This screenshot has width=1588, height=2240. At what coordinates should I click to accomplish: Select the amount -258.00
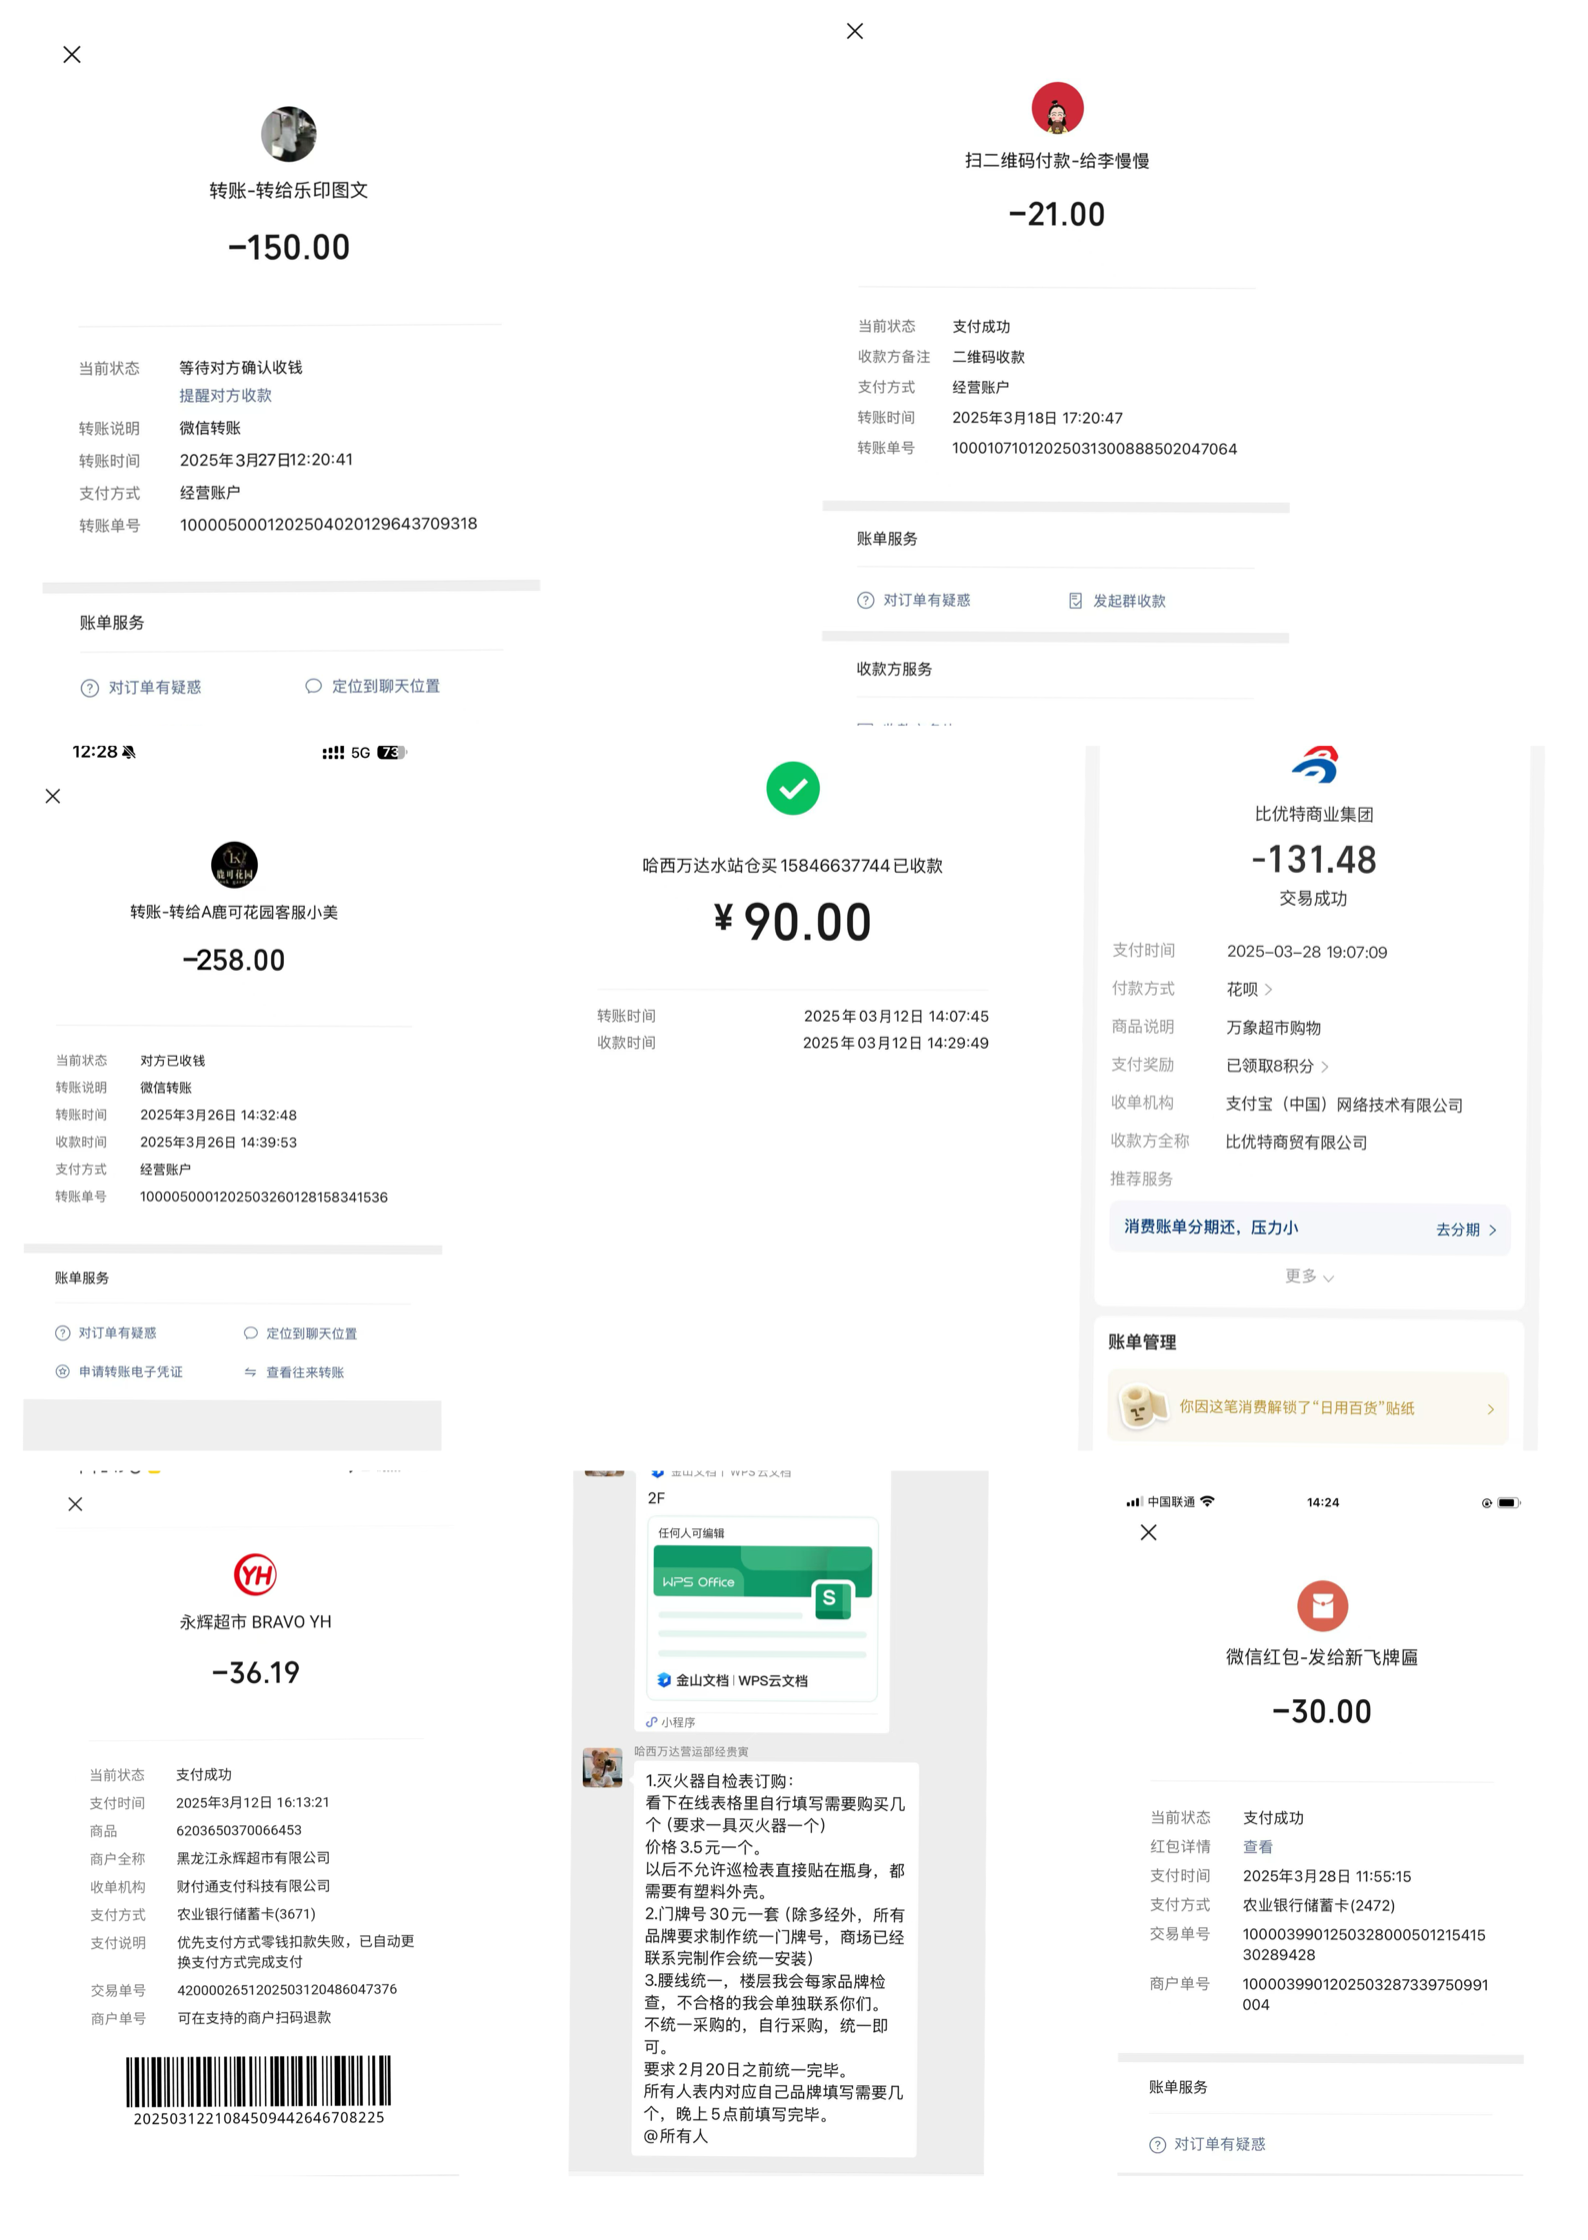234,960
